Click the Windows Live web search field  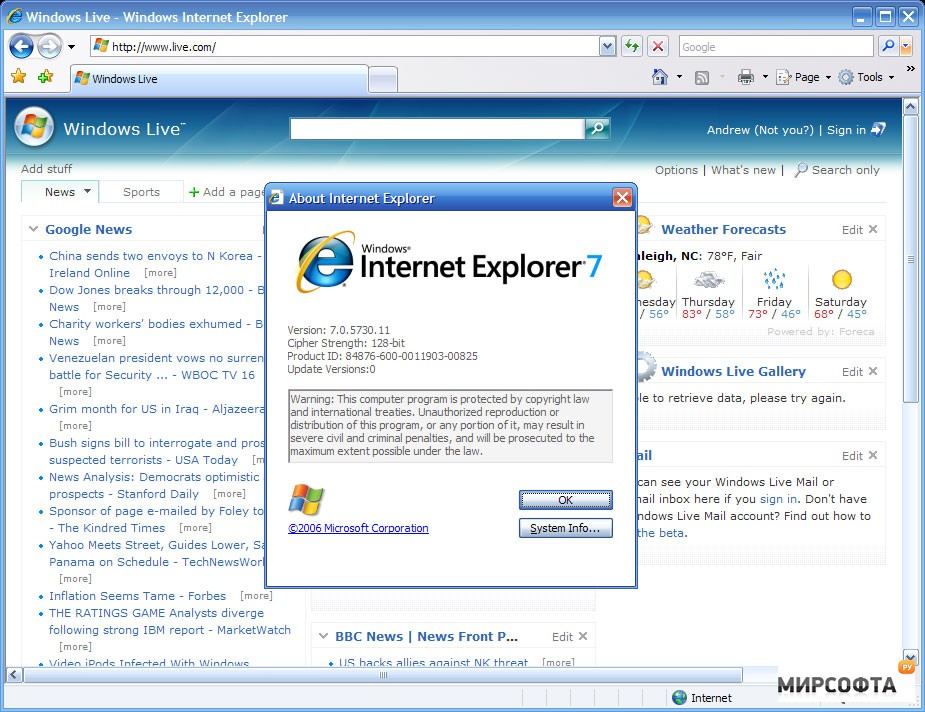[437, 129]
